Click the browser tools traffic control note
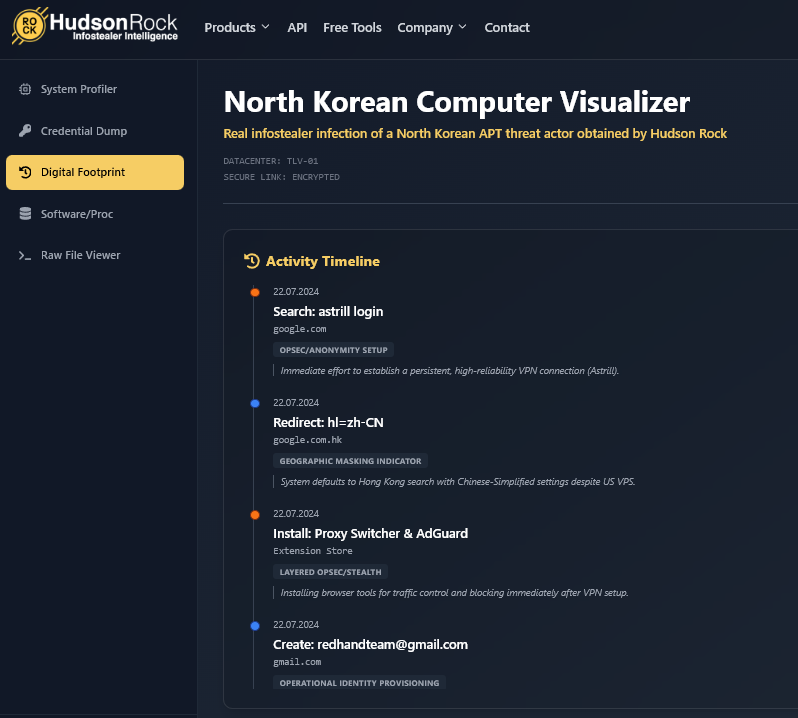798x718 pixels. [454, 593]
